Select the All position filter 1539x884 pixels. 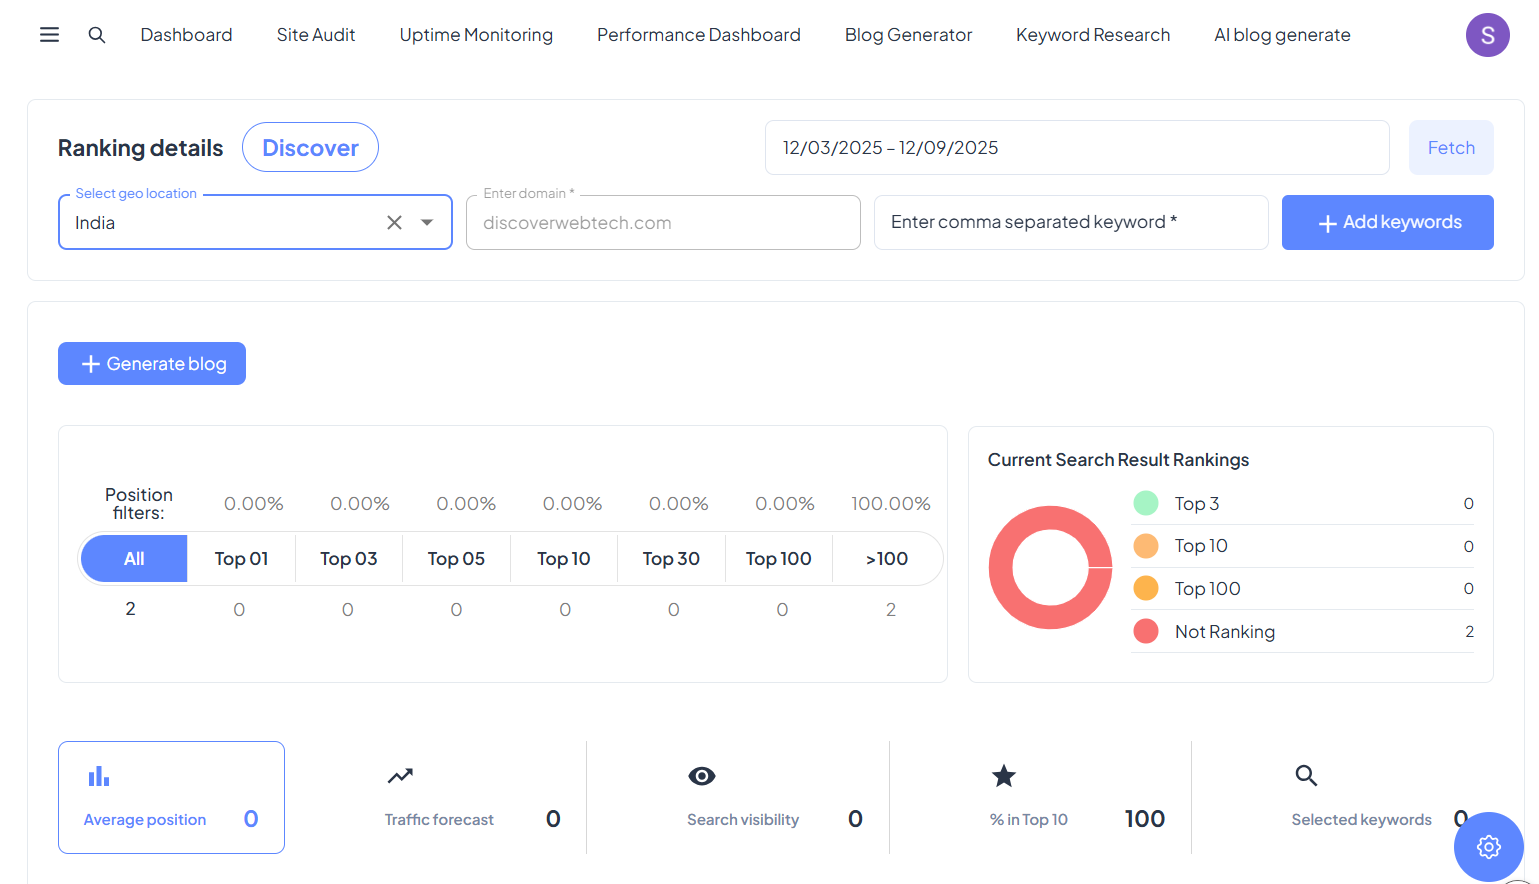[134, 559]
